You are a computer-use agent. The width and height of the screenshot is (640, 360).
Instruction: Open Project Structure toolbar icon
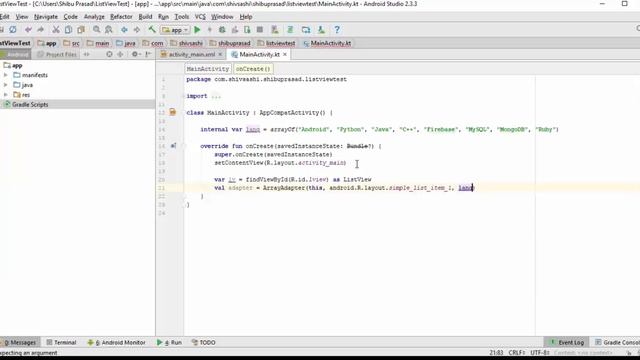306,30
